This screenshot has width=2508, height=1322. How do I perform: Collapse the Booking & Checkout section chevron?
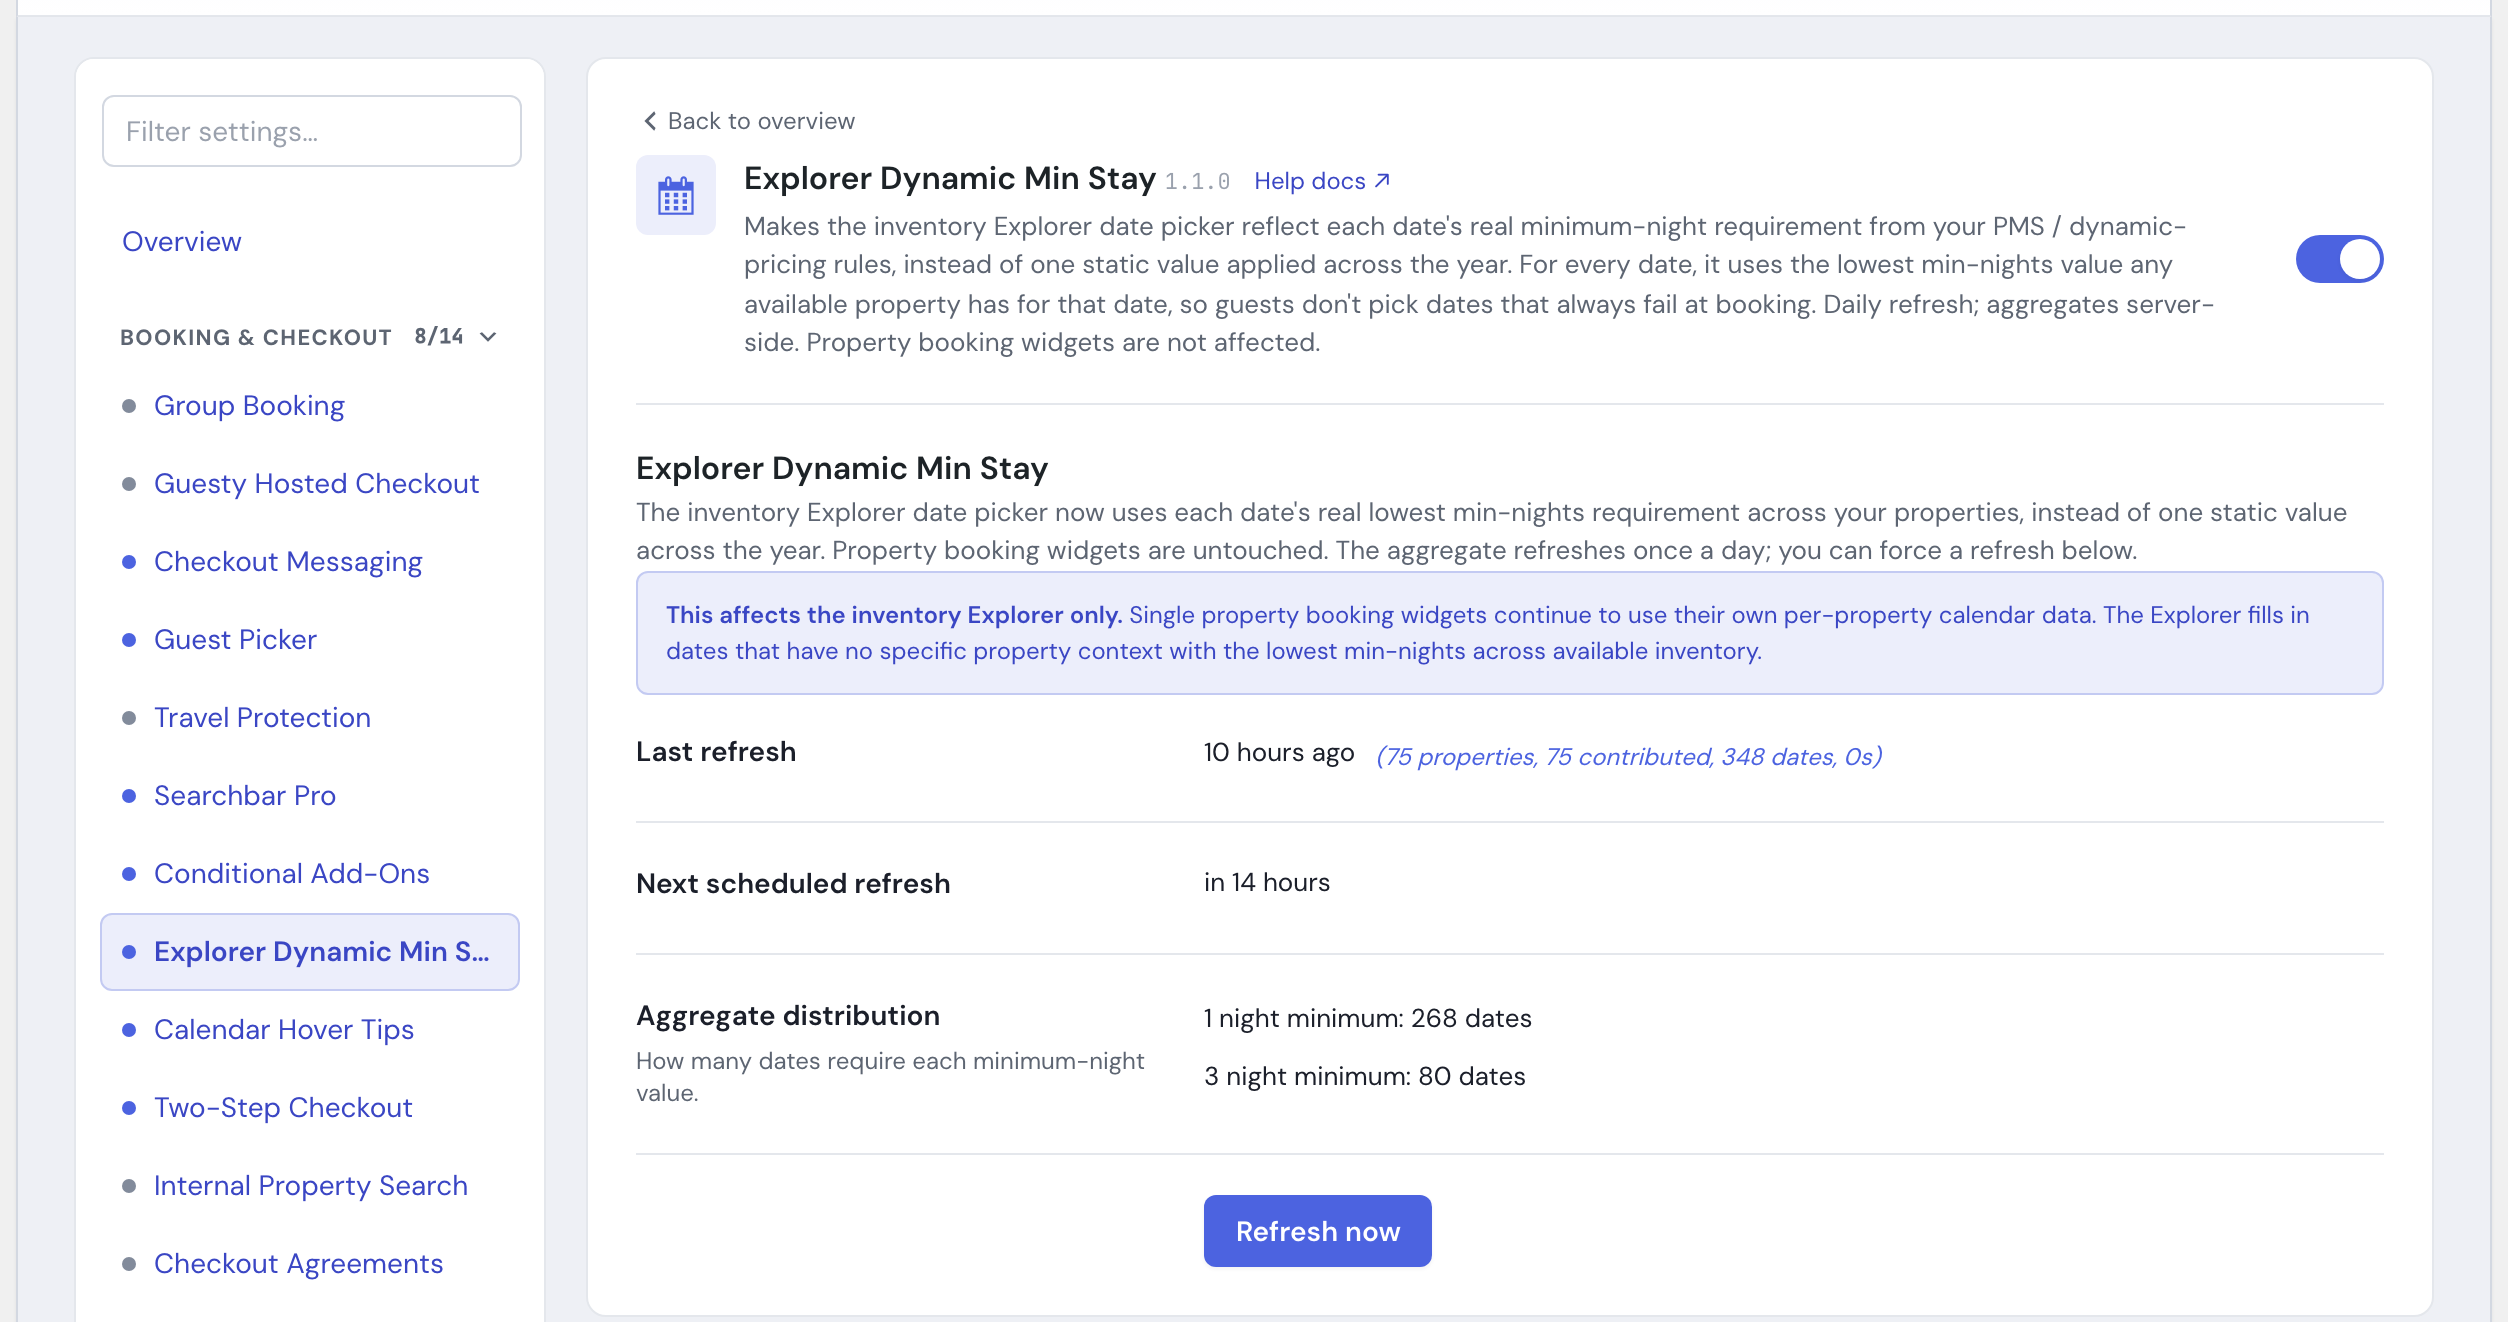(488, 337)
